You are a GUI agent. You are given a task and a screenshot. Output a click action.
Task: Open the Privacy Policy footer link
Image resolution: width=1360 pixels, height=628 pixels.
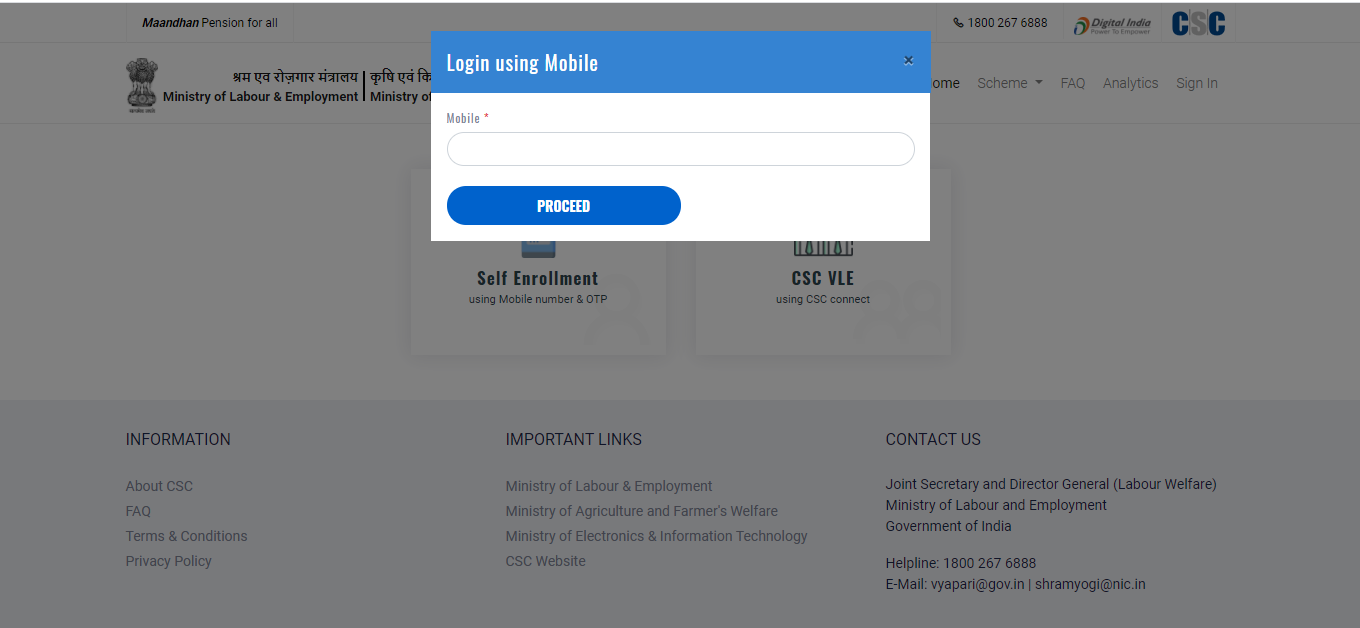pyautogui.click(x=168, y=561)
